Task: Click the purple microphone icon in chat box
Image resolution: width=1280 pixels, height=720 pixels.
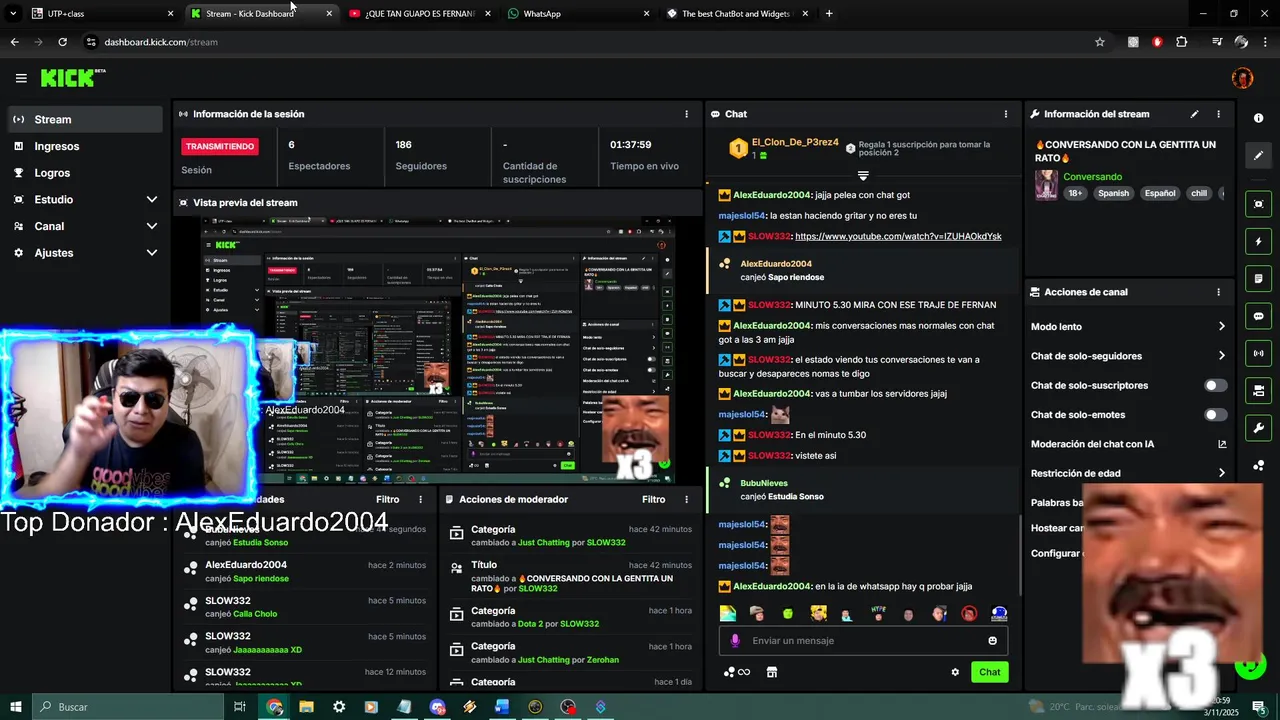Action: (x=735, y=640)
